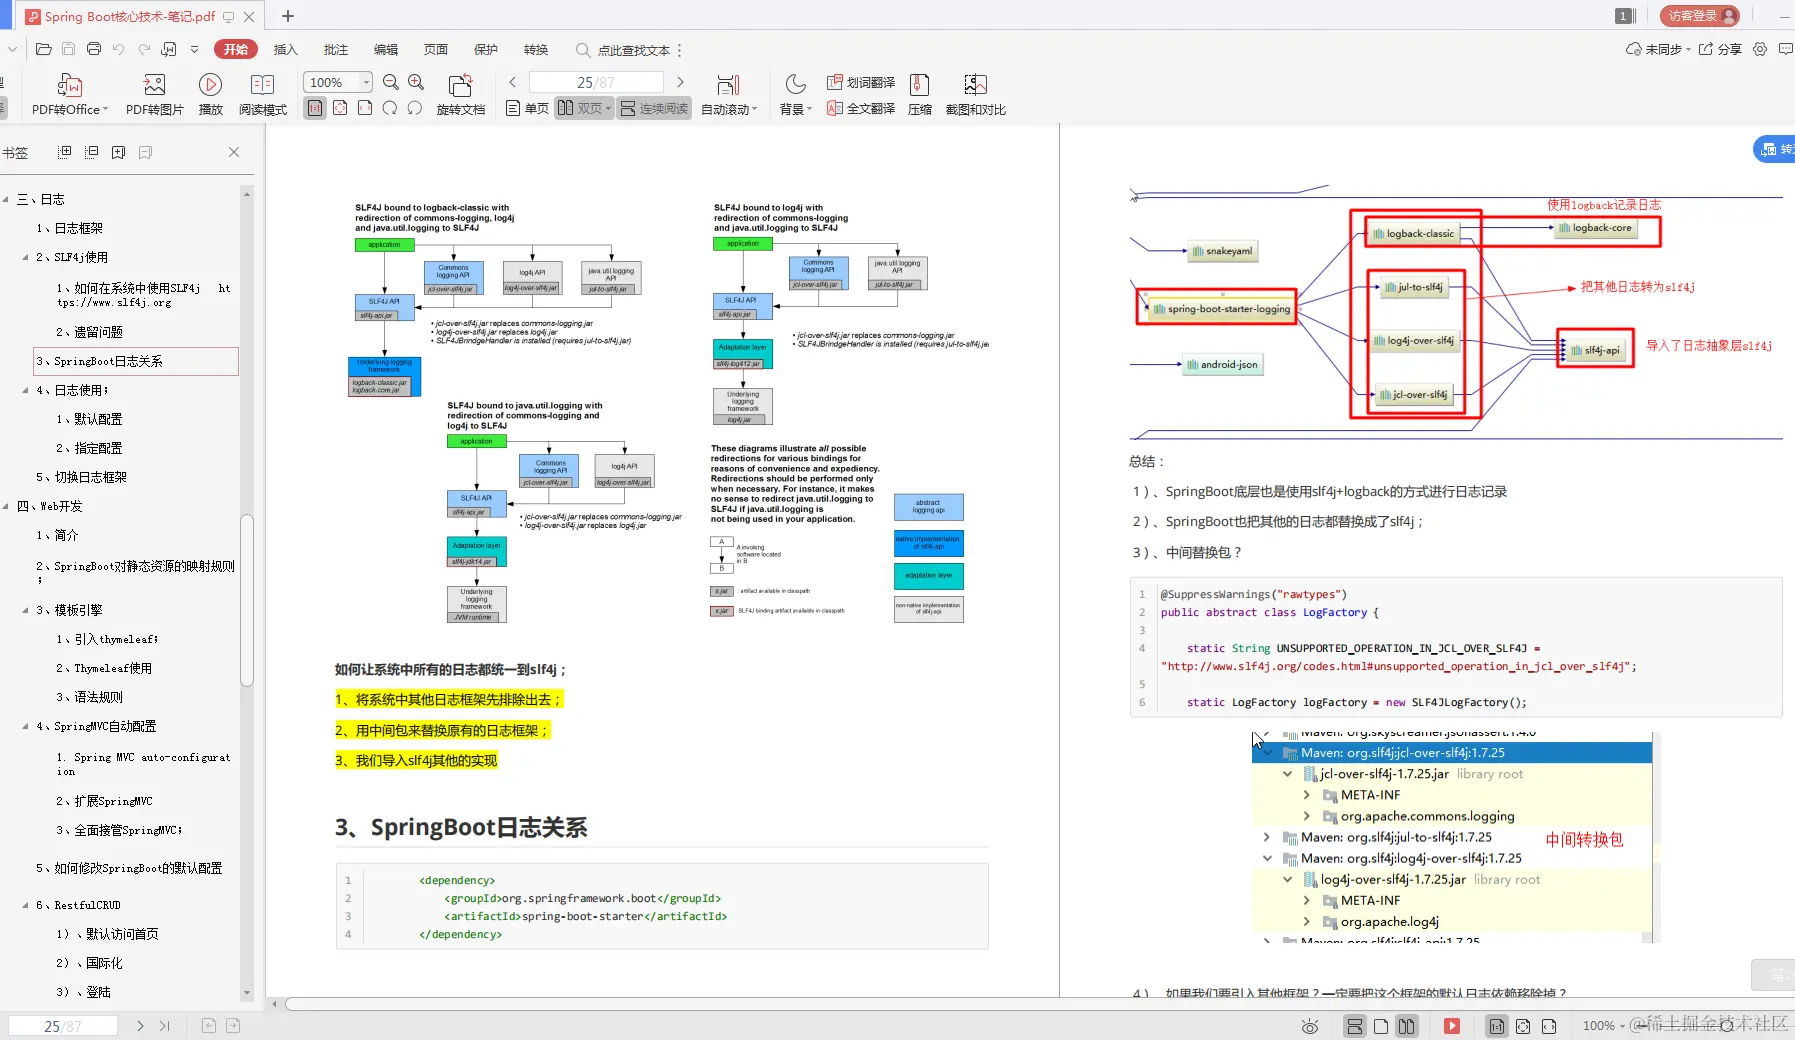Click the 压缩 compress tool

pos(920,95)
